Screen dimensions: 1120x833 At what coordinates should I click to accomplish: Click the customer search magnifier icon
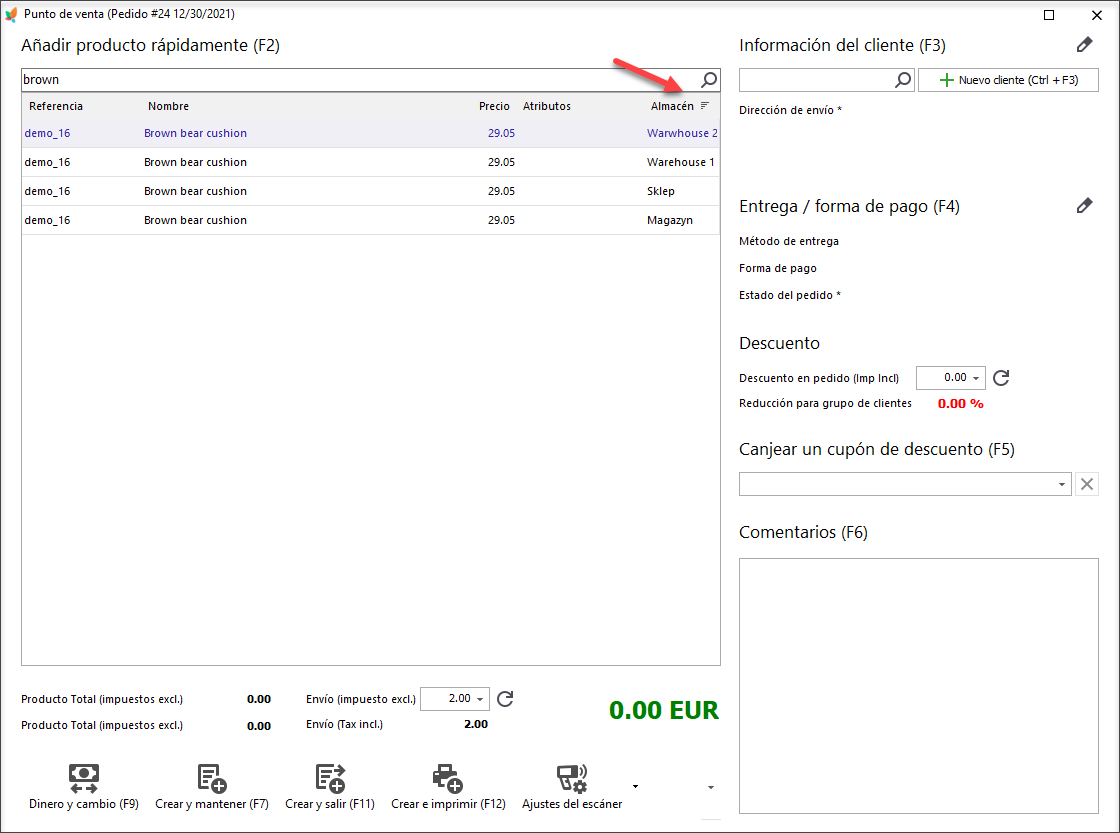903,79
